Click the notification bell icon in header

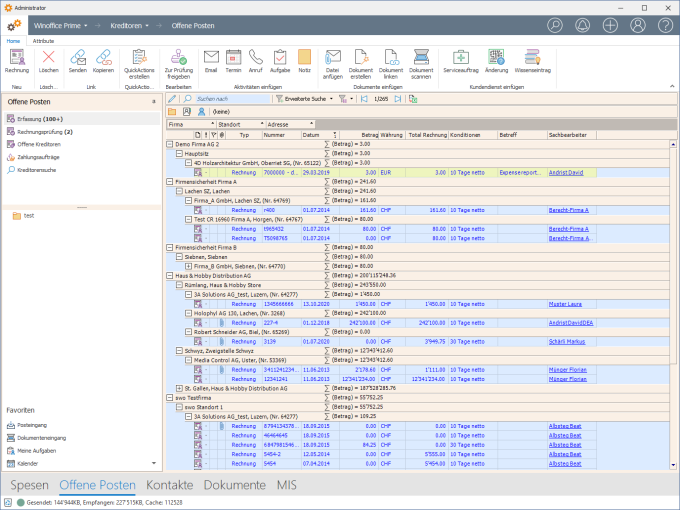click(x=583, y=24)
